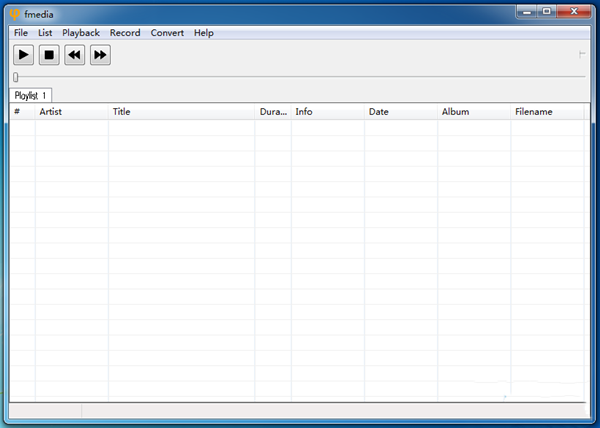
Task: Switch to the Playlist 1 tab
Action: tap(30, 95)
